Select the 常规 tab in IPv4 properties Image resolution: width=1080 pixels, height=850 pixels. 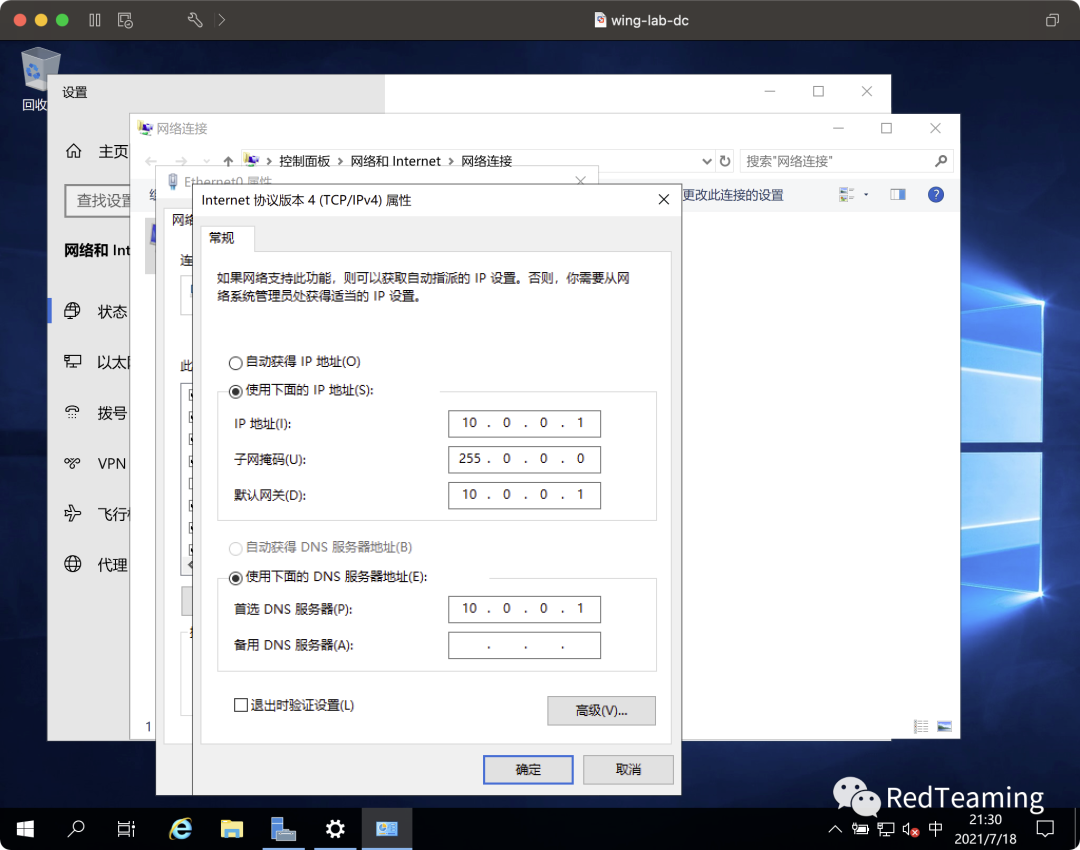pyautogui.click(x=222, y=238)
